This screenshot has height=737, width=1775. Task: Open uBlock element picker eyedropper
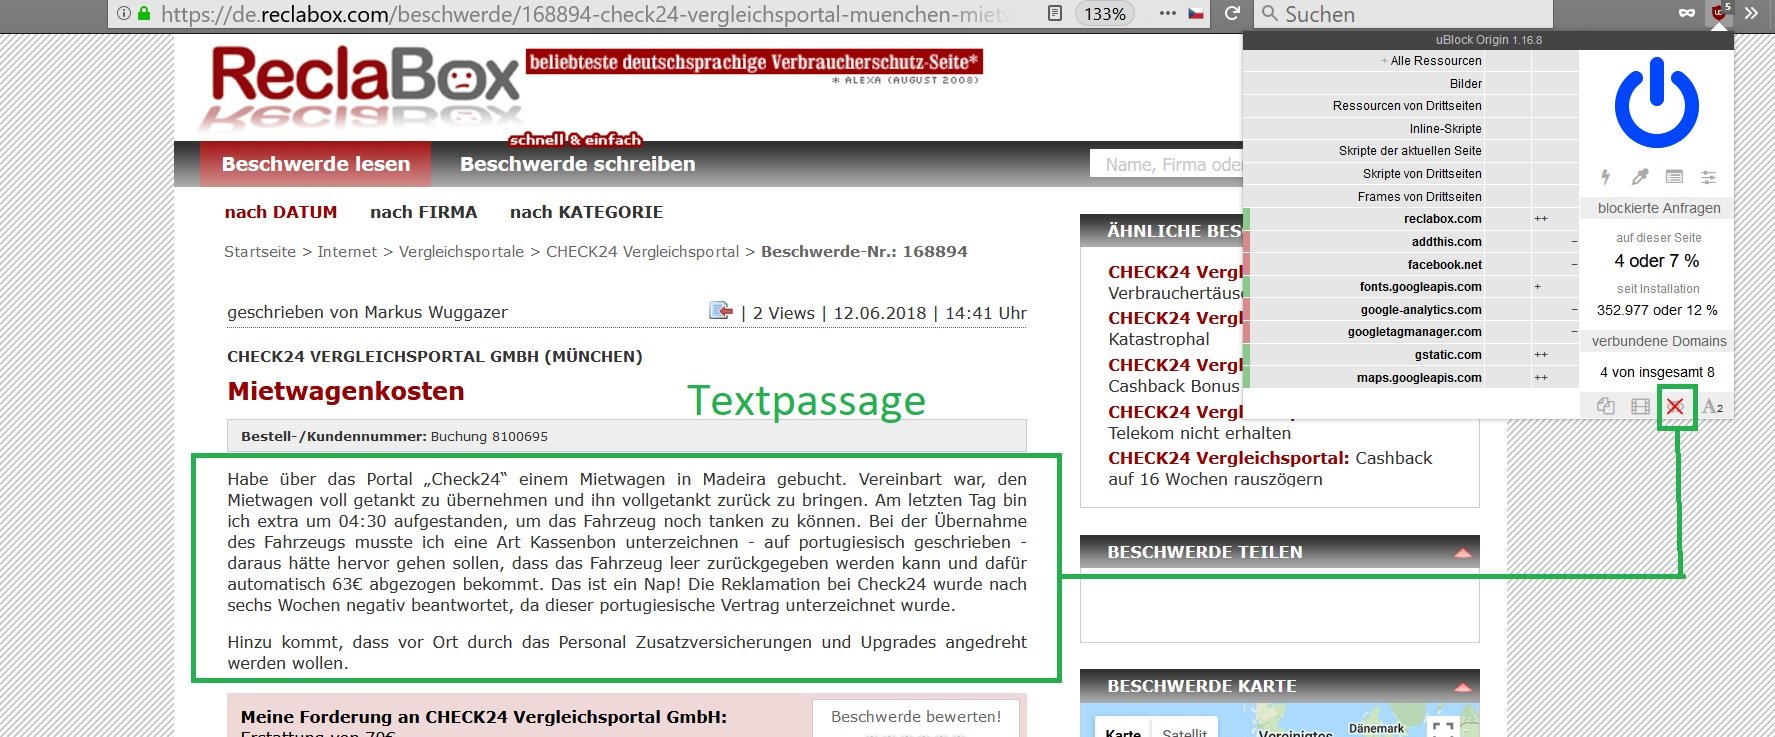point(1640,177)
